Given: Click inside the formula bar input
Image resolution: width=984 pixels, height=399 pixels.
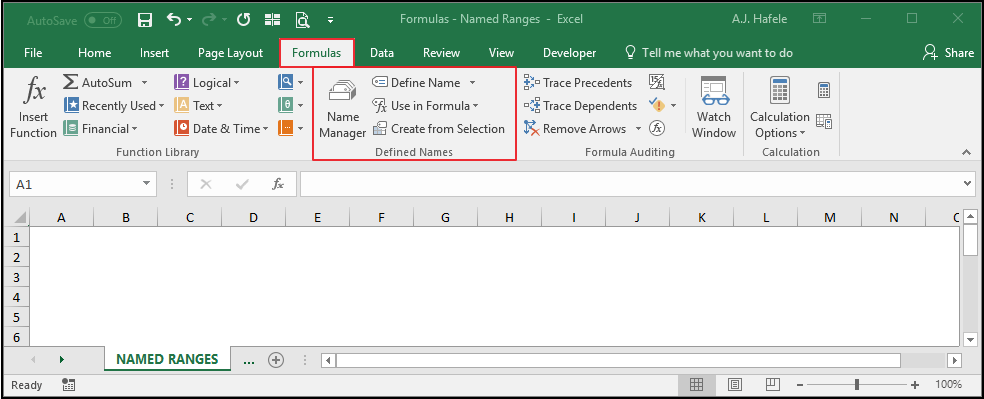Looking at the screenshot, I should click(x=631, y=184).
